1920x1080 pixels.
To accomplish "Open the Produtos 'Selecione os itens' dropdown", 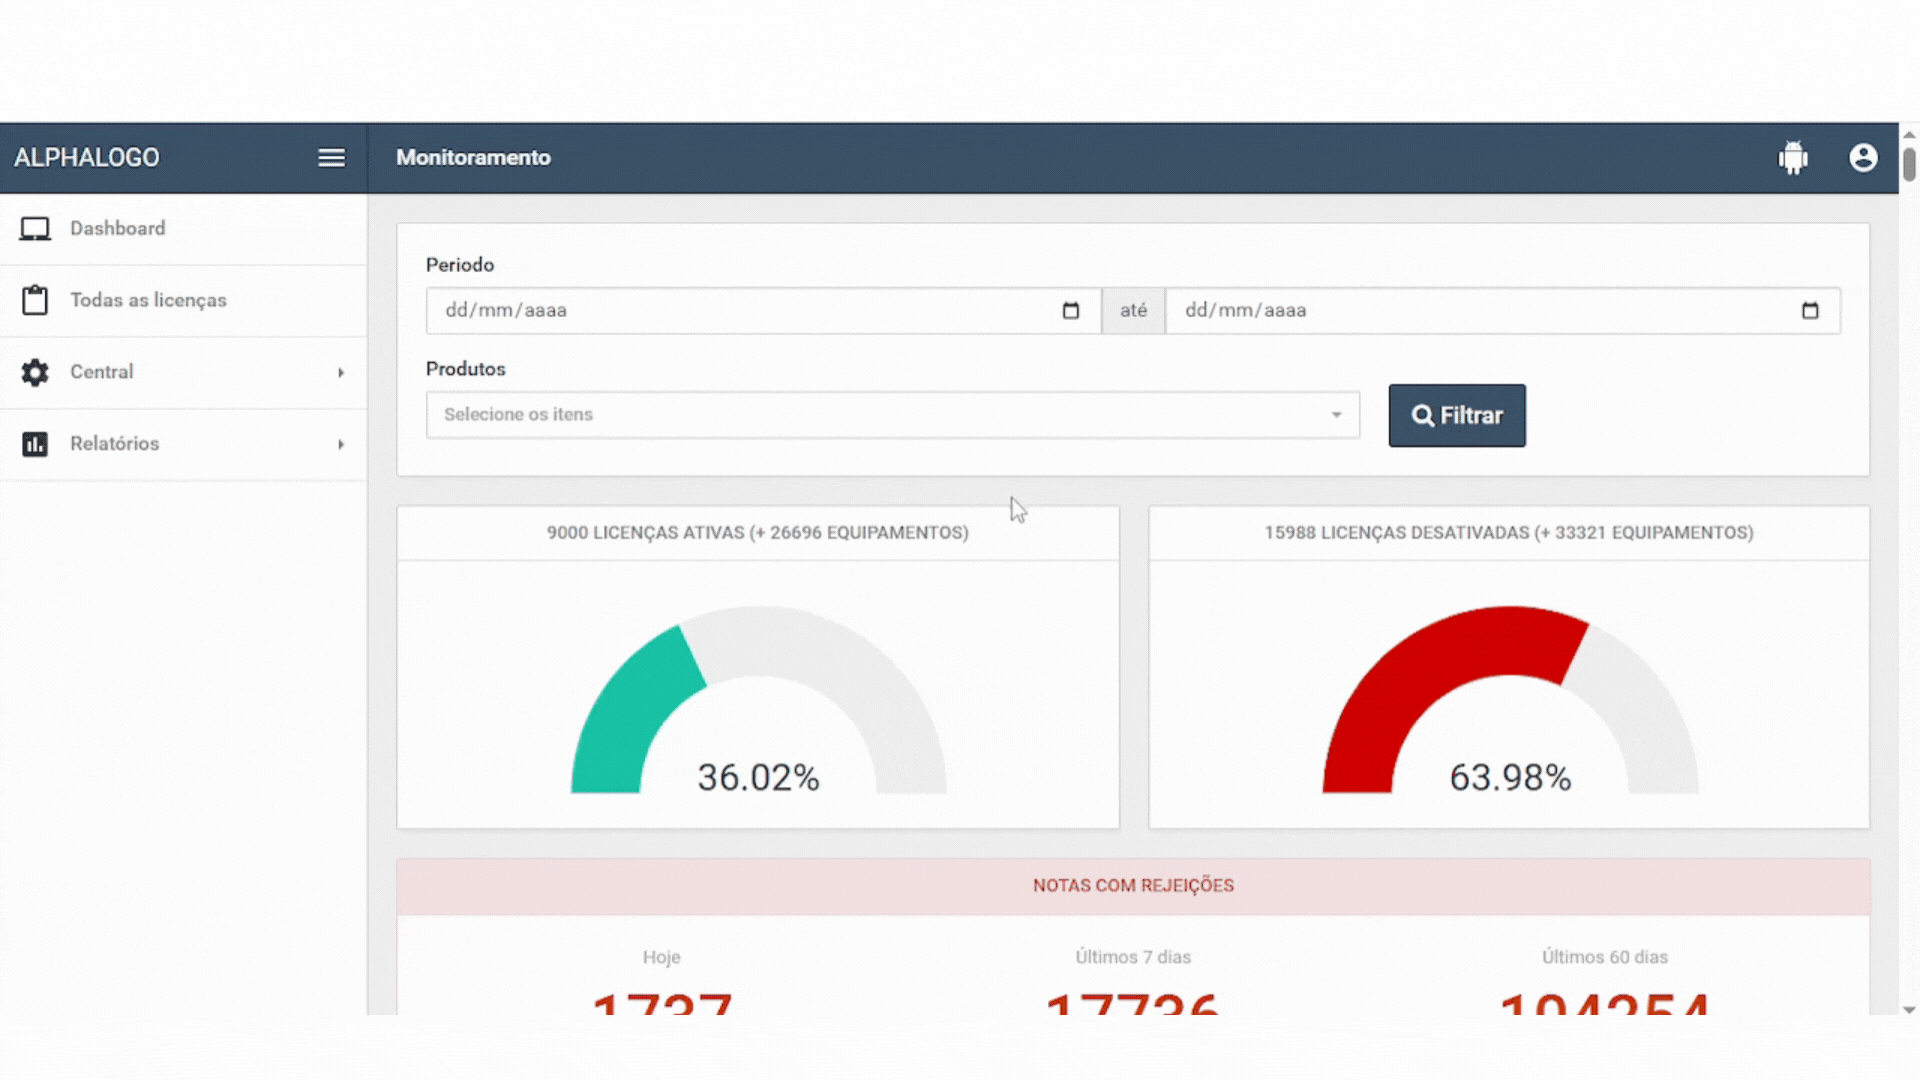I will point(892,415).
